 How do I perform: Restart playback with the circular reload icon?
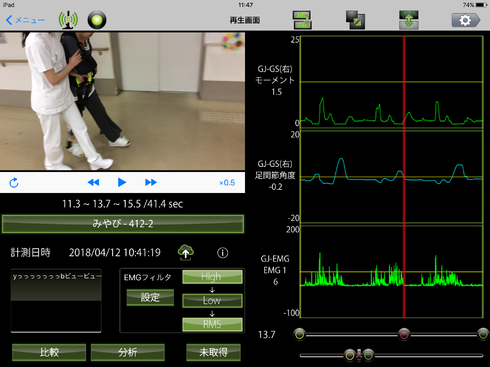pyautogui.click(x=14, y=182)
